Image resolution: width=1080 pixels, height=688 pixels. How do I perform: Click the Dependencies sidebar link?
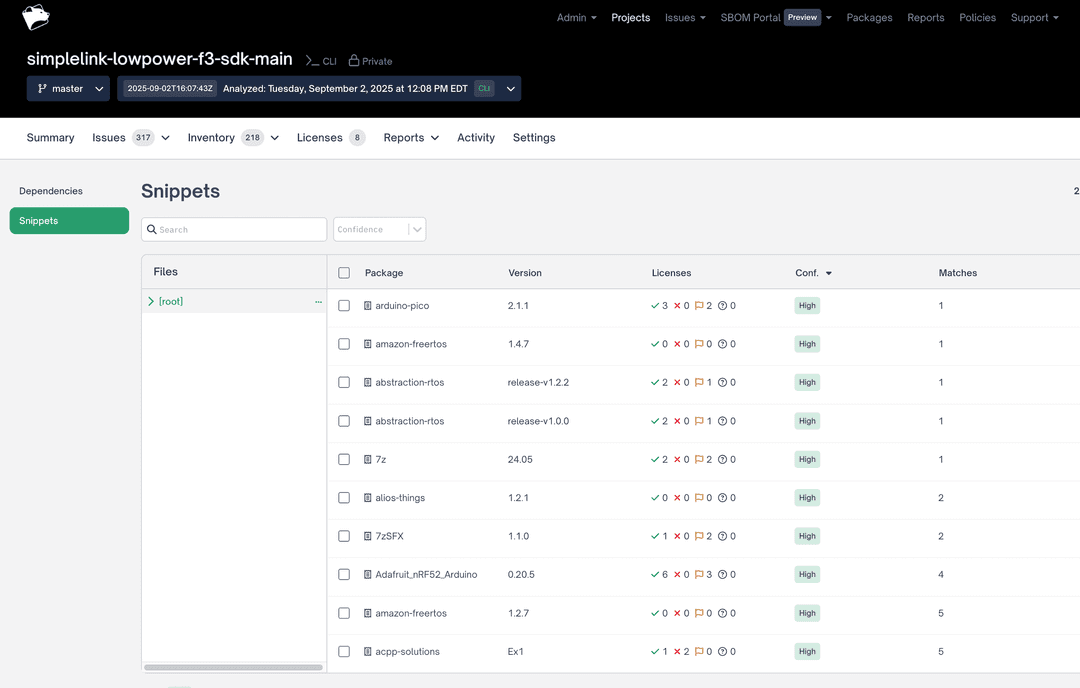coord(51,190)
